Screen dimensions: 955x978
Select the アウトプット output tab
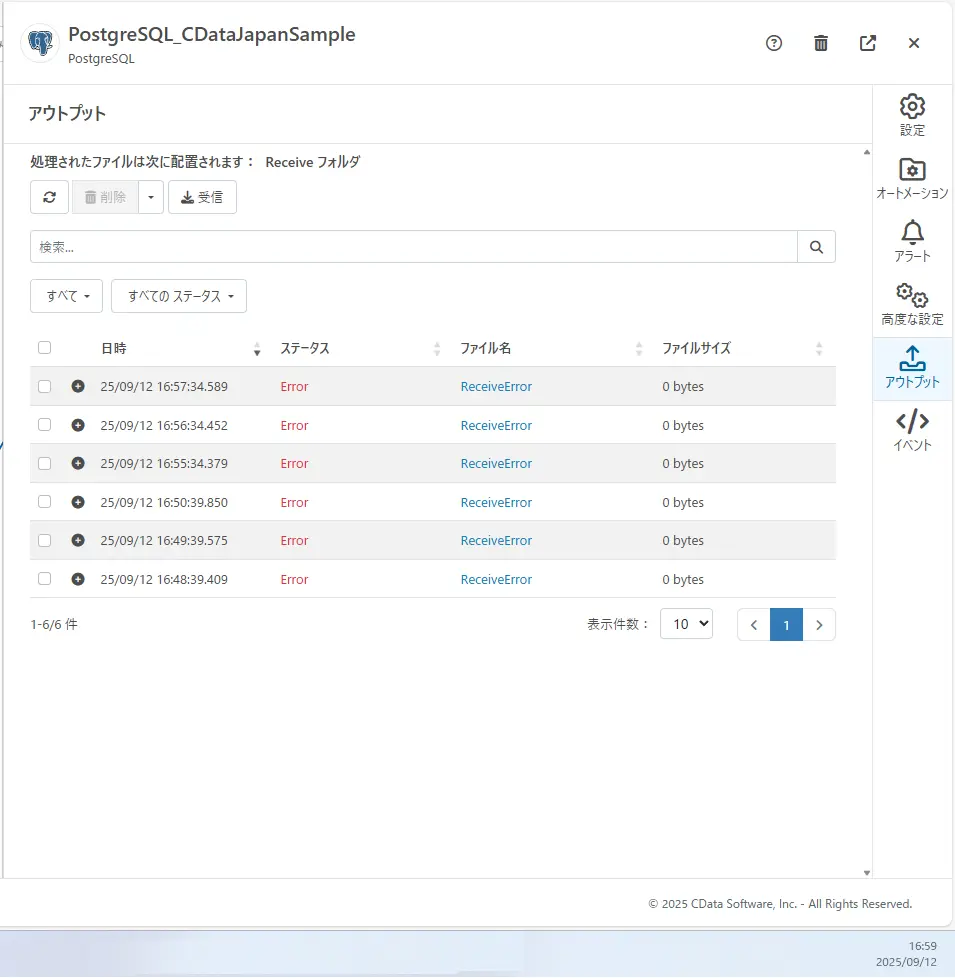click(912, 368)
